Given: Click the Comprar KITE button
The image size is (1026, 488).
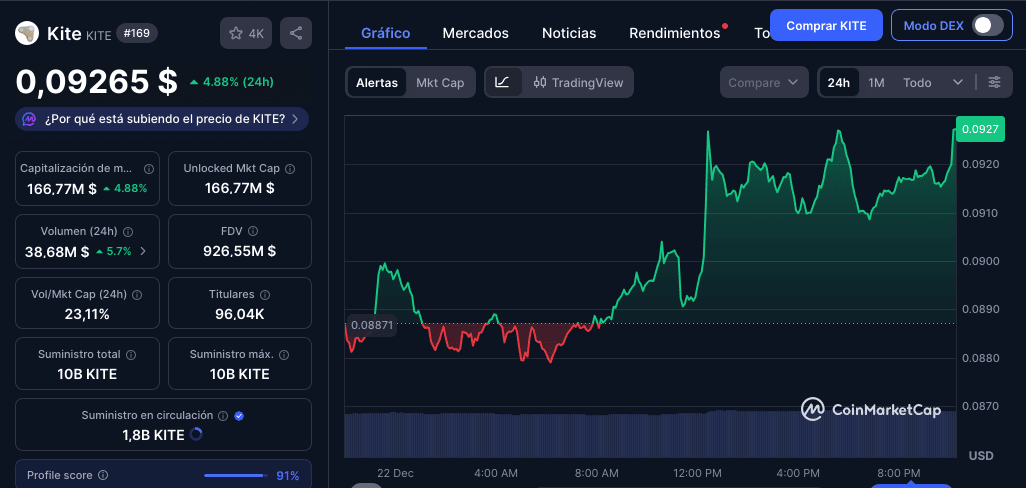Looking at the screenshot, I should [825, 25].
